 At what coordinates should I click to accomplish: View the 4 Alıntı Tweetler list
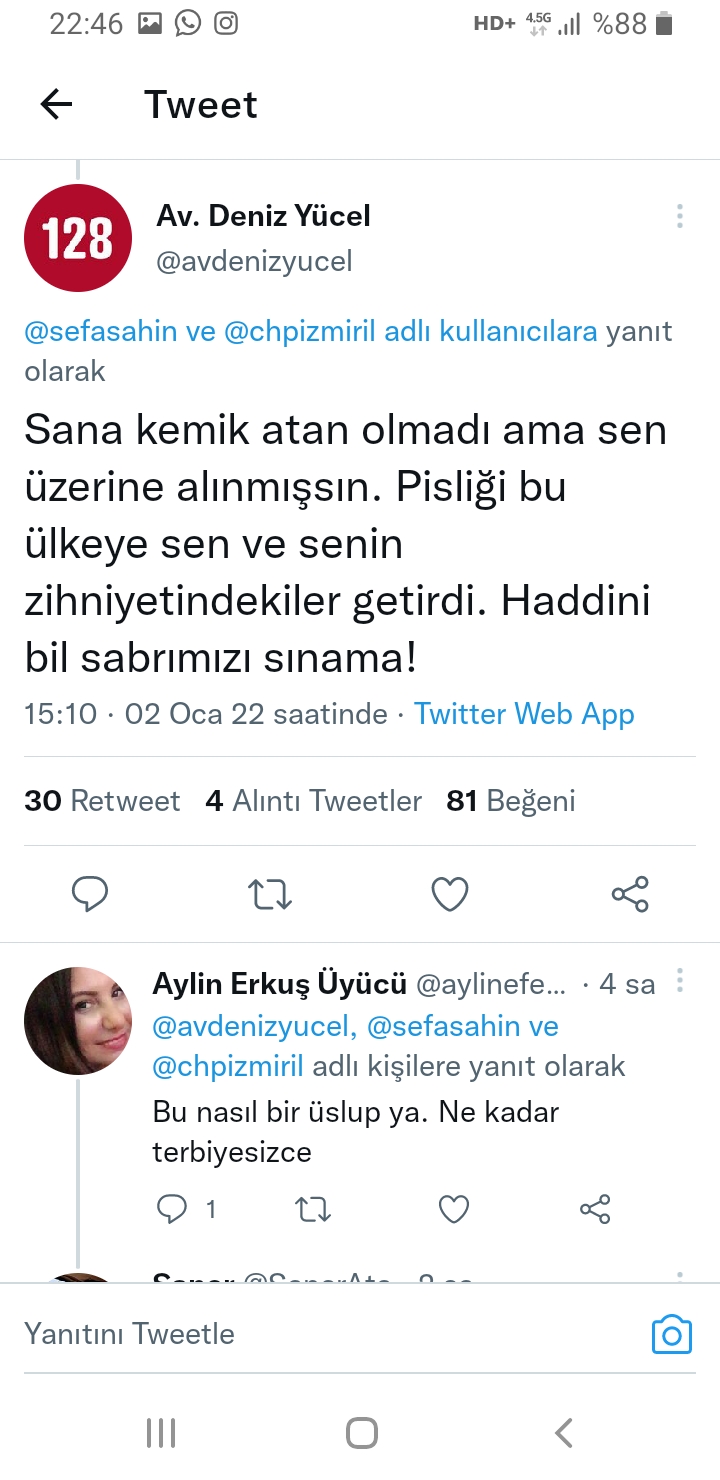coord(313,801)
